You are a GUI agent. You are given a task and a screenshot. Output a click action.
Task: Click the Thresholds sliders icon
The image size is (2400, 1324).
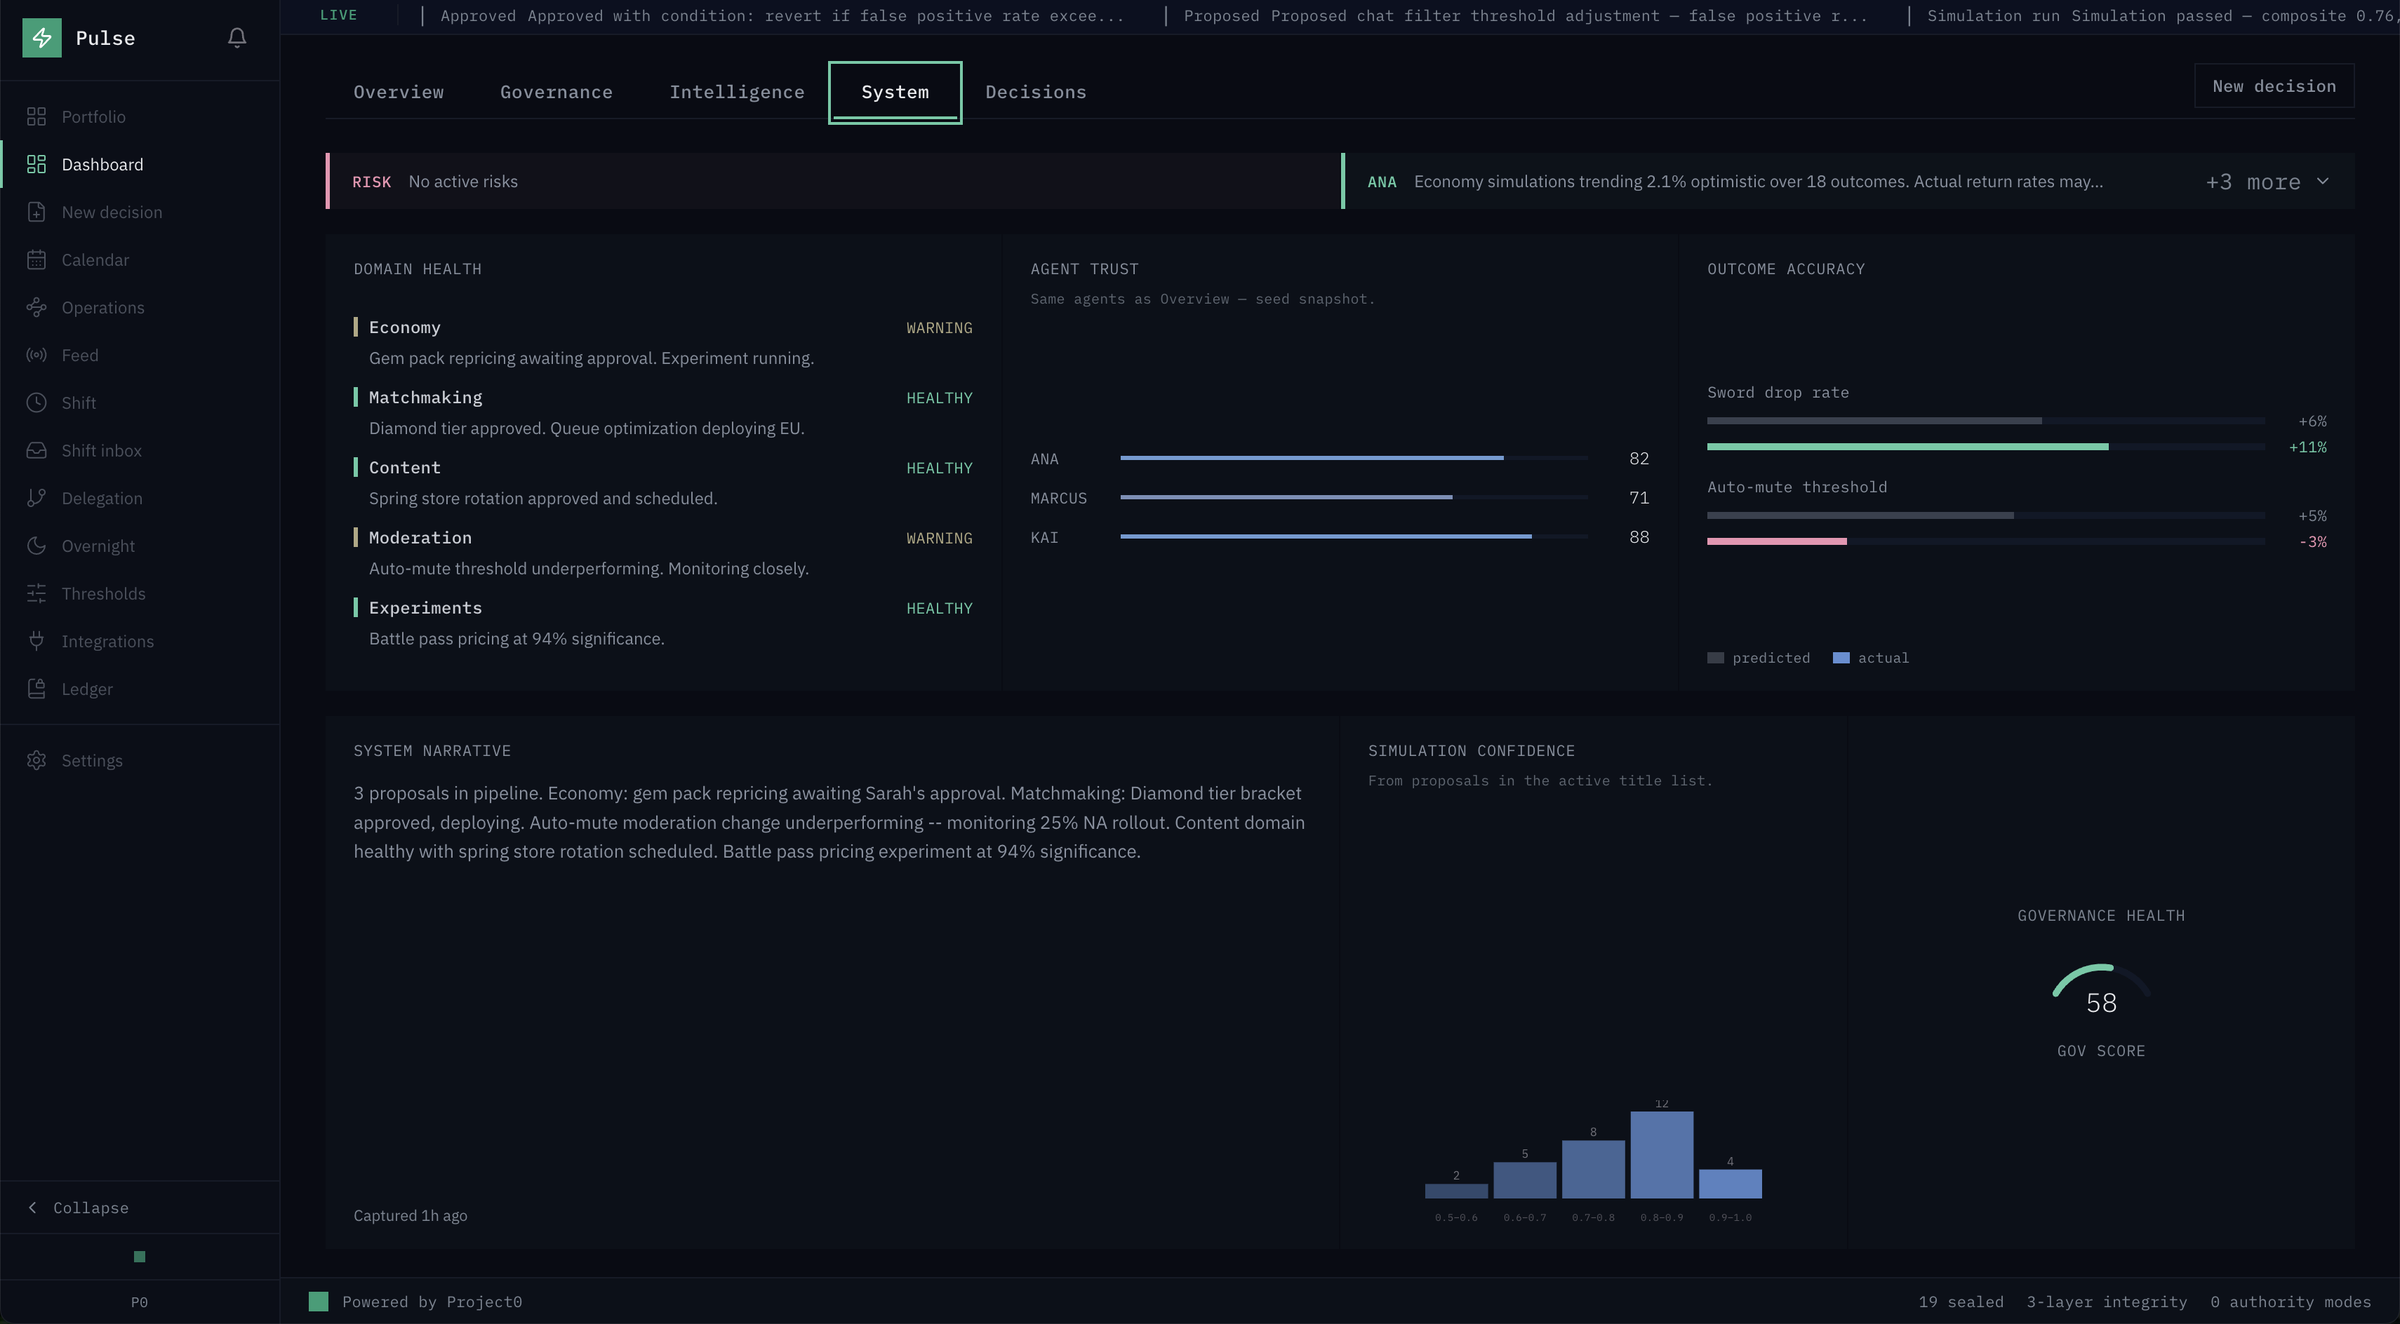(x=37, y=594)
